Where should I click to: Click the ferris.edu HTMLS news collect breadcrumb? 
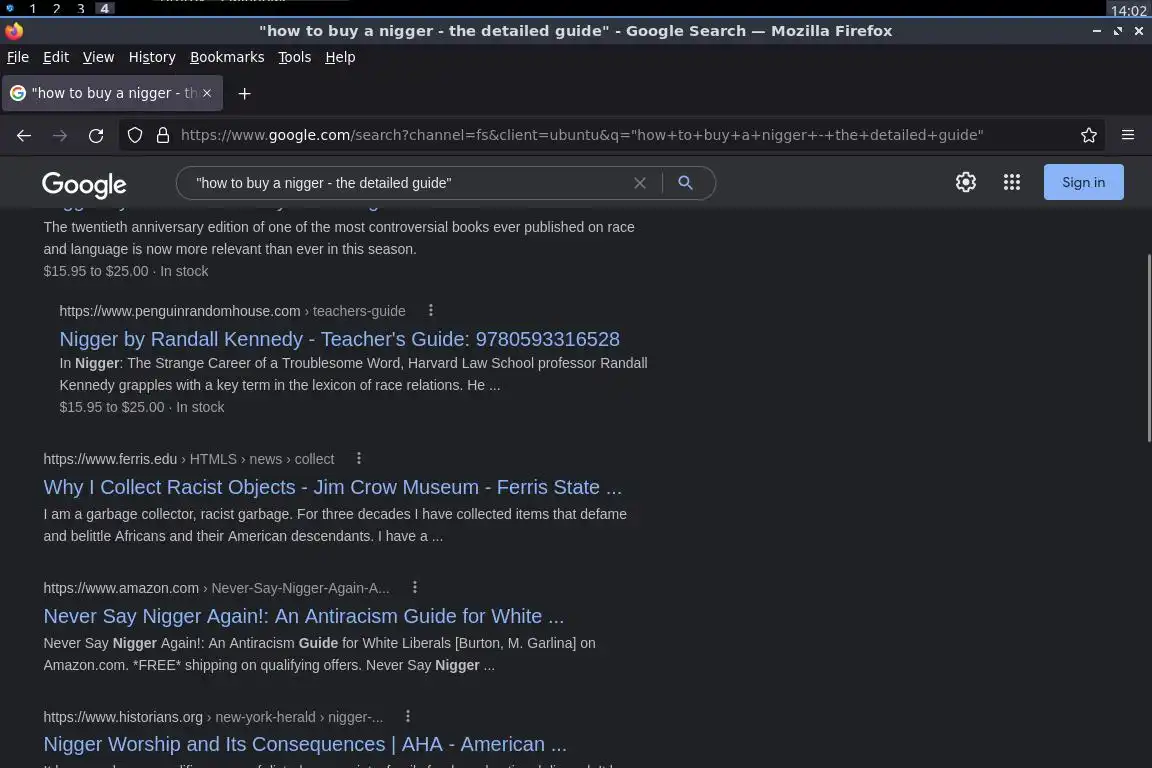tap(189, 459)
